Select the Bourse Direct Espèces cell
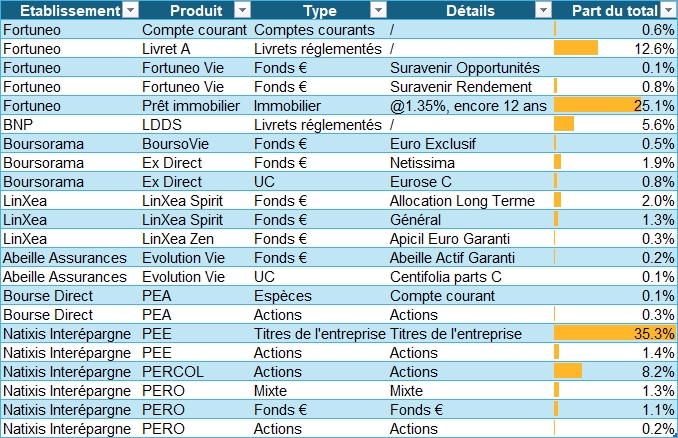This screenshot has height=438, width=678. (x=283, y=295)
